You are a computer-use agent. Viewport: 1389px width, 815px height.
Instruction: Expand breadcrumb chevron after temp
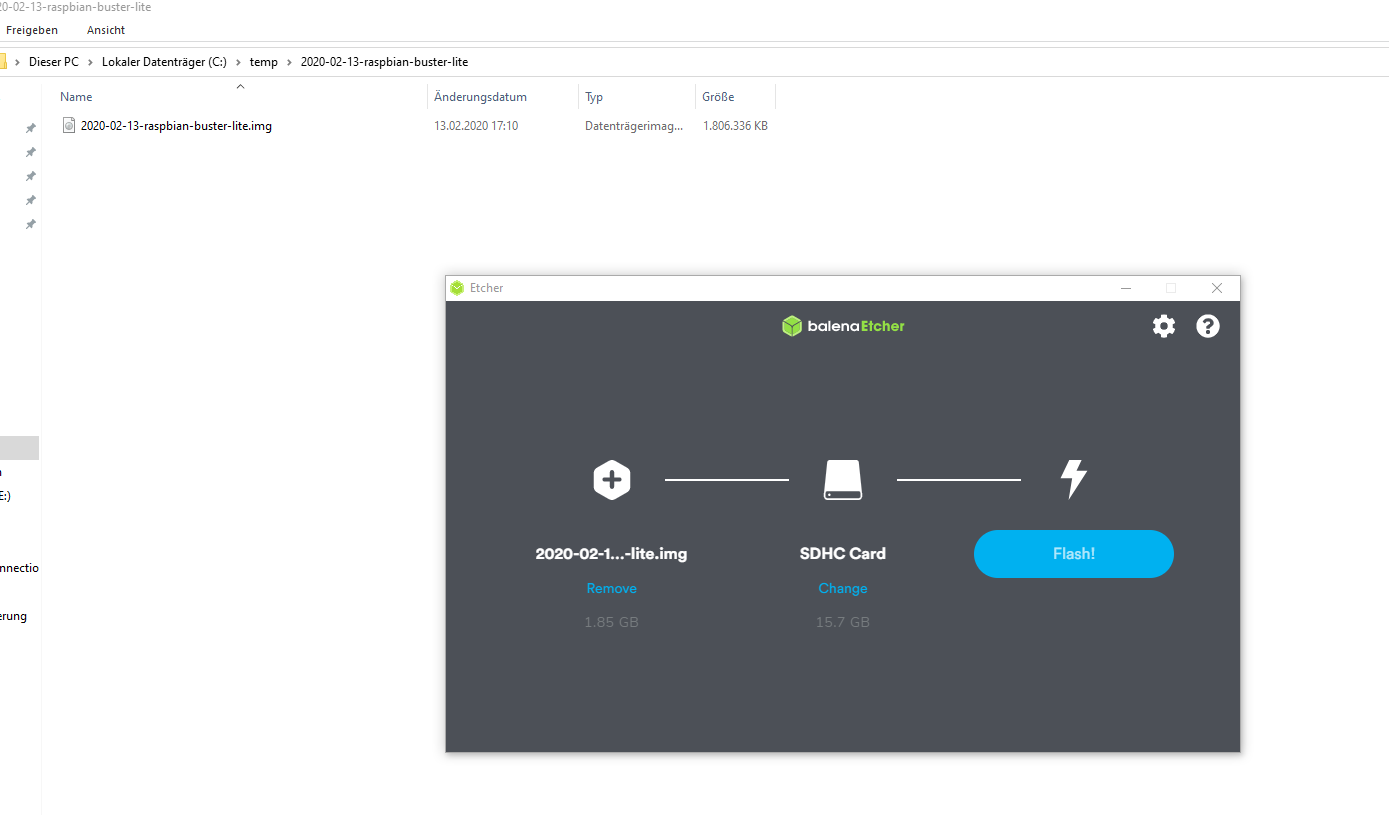[290, 62]
